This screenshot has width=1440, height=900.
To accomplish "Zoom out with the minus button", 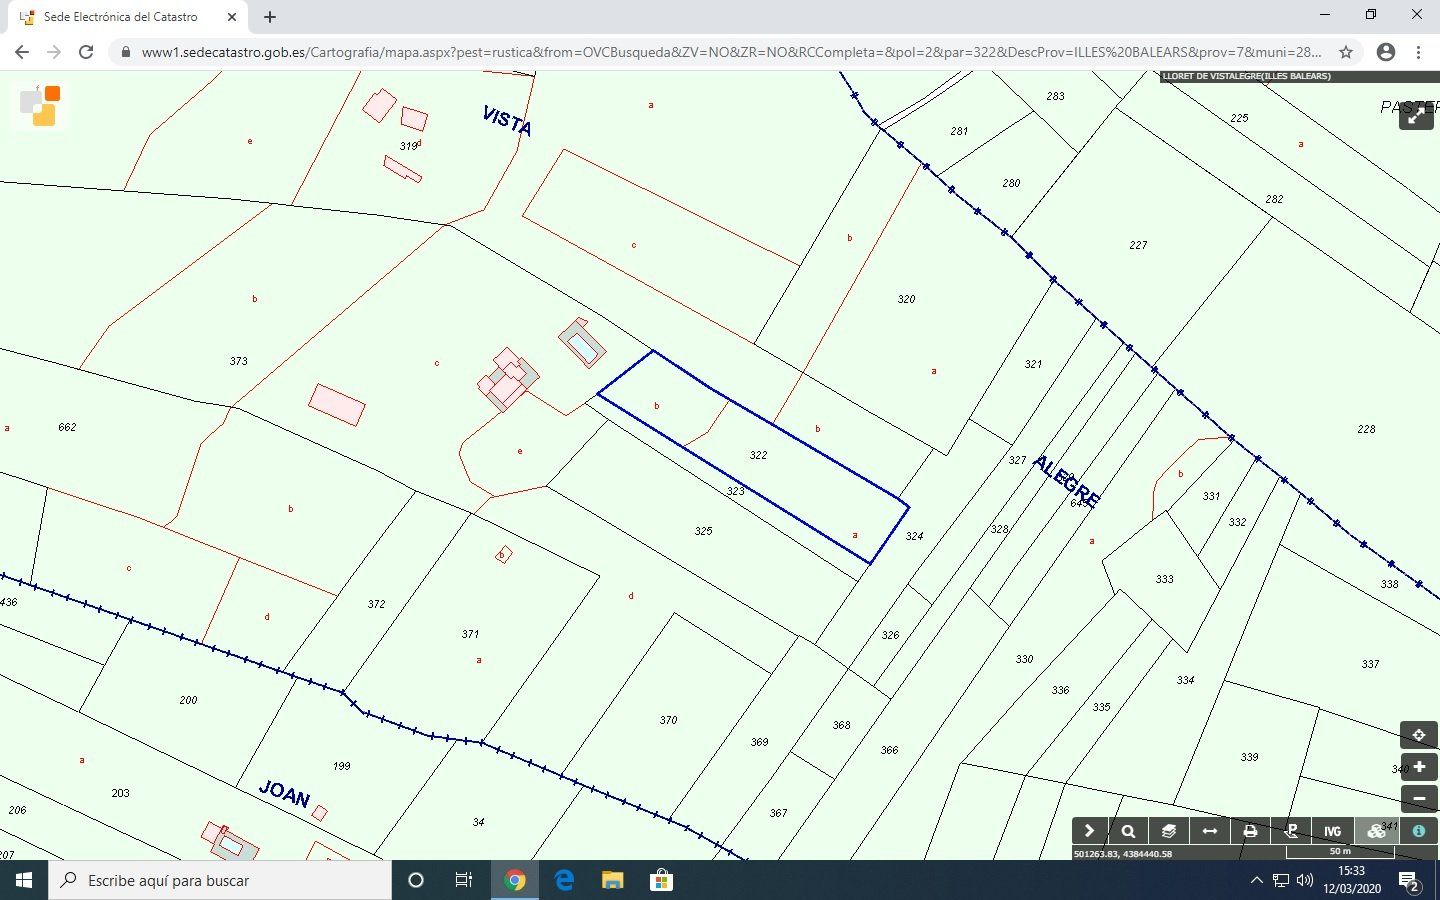I will click(x=1418, y=799).
